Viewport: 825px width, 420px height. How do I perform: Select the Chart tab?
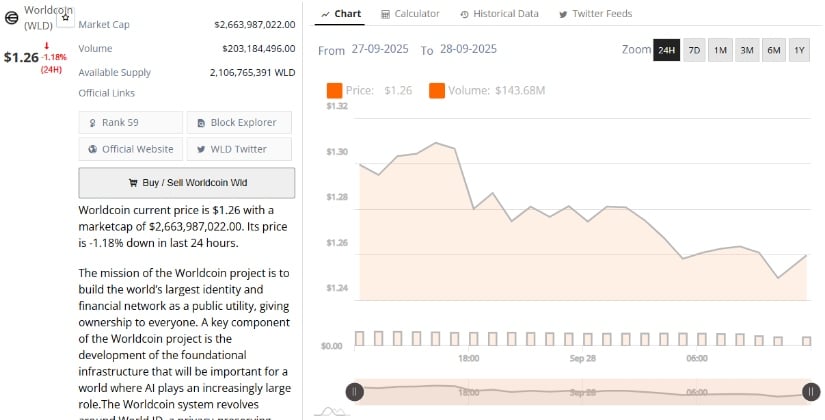point(341,14)
